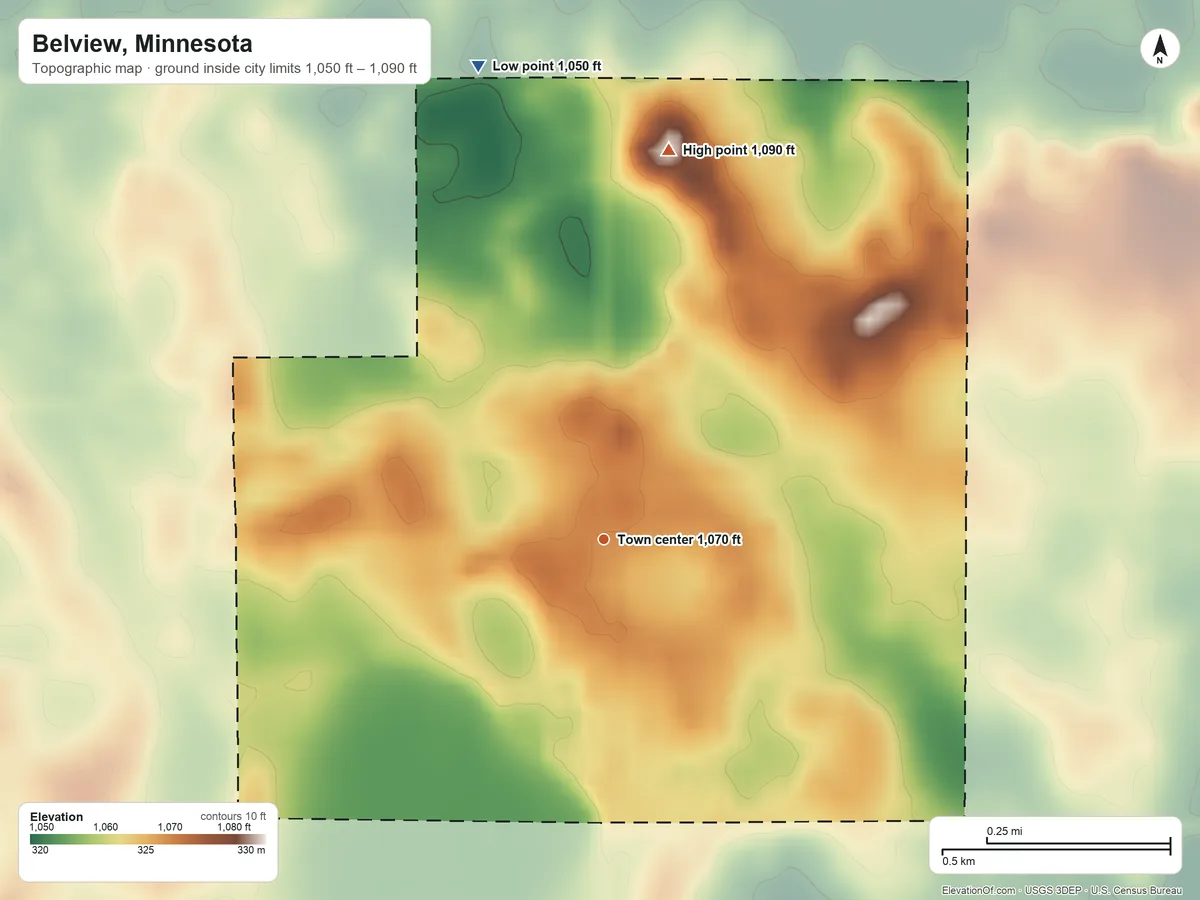Click the '320' metric legend label
This screenshot has height=900, width=1200.
click(40, 851)
